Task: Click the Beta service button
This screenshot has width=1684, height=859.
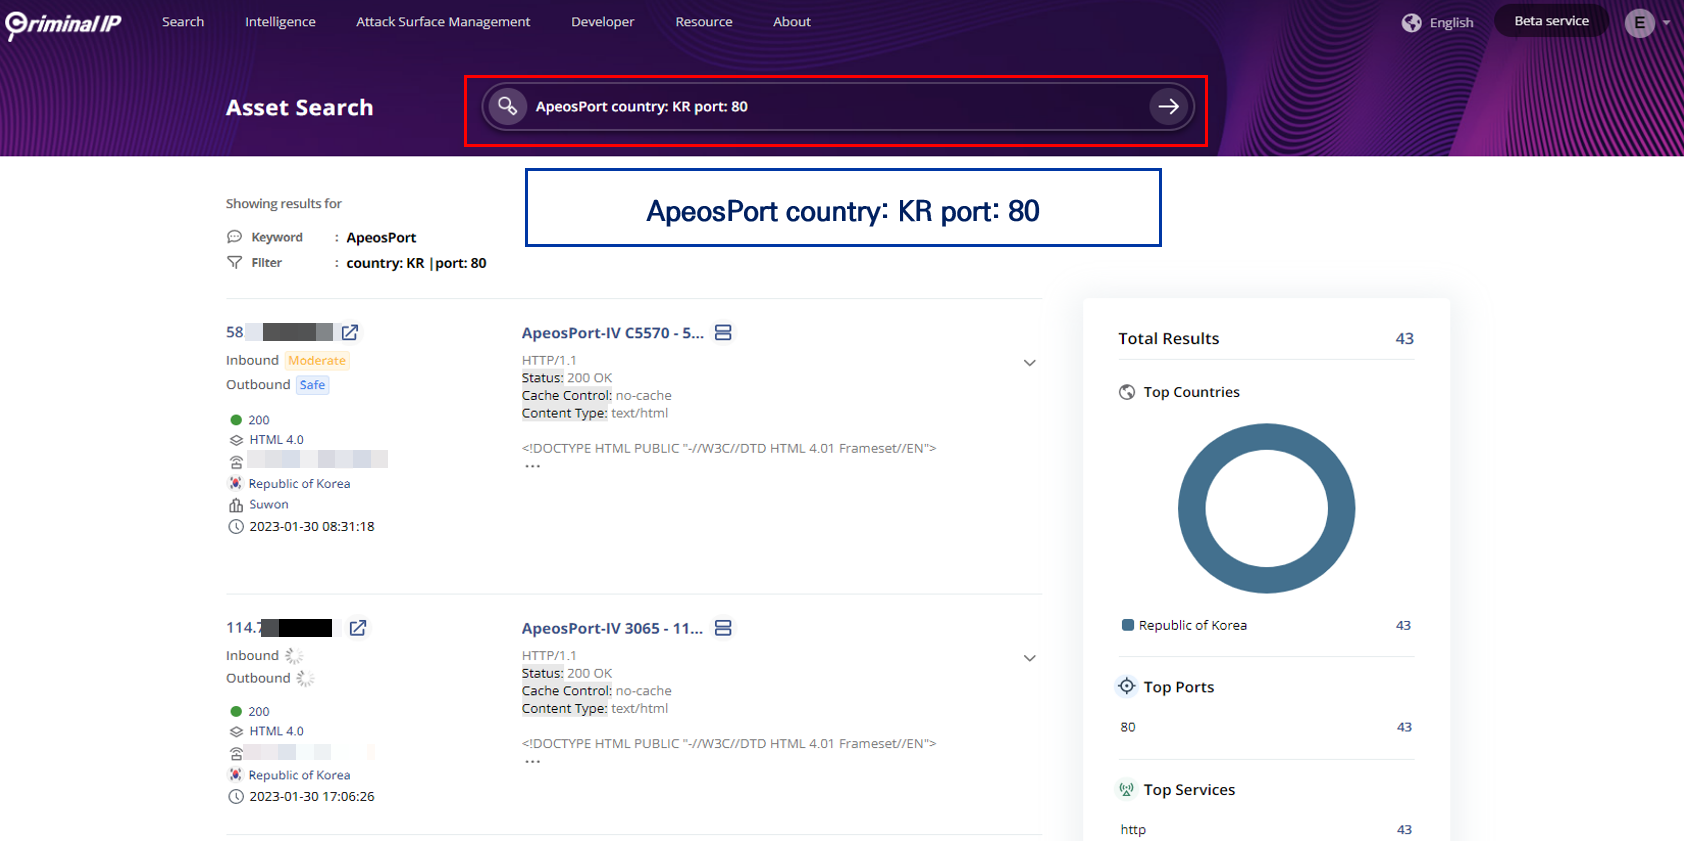Action: (1551, 21)
